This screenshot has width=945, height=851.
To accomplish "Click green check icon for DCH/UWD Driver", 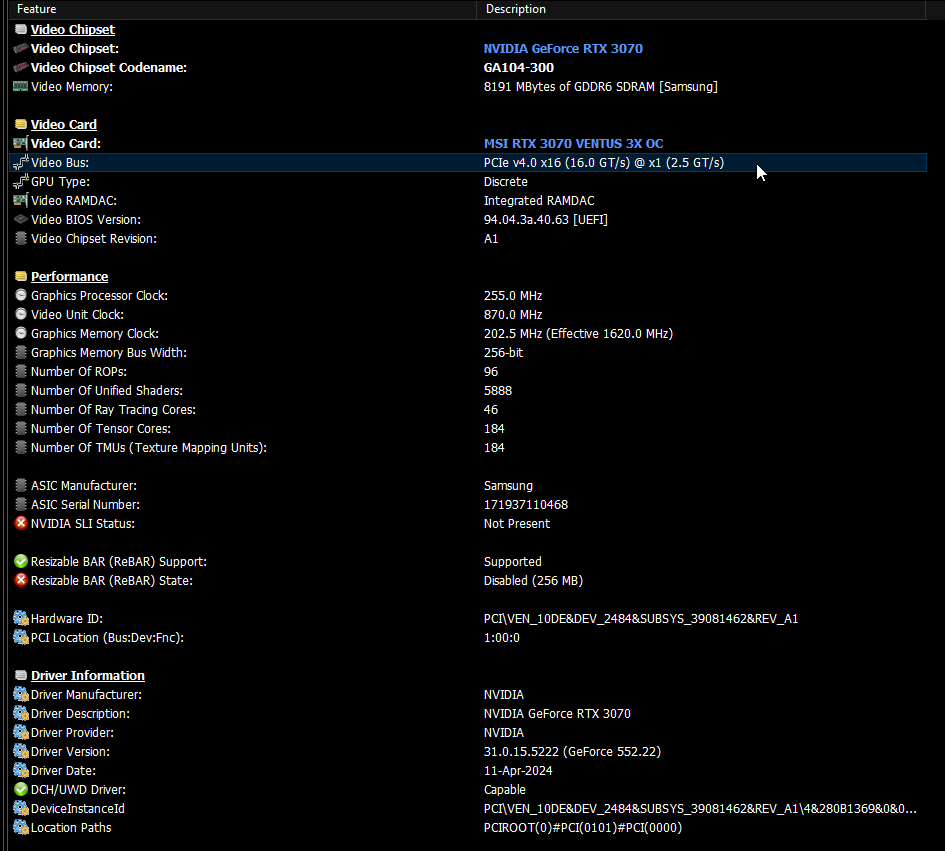I will point(20,790).
